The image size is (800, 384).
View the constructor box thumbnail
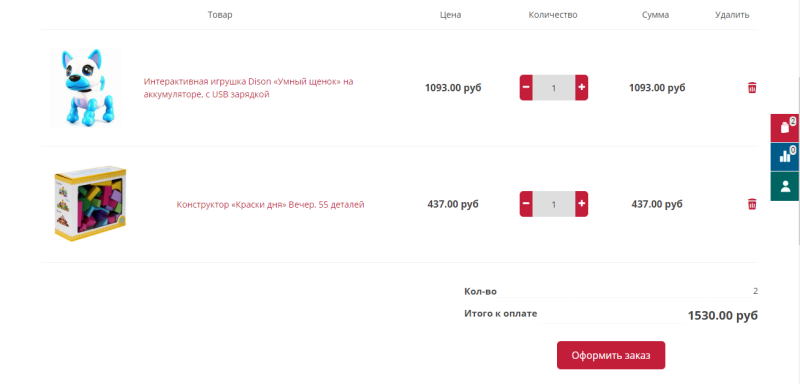pyautogui.click(x=90, y=203)
